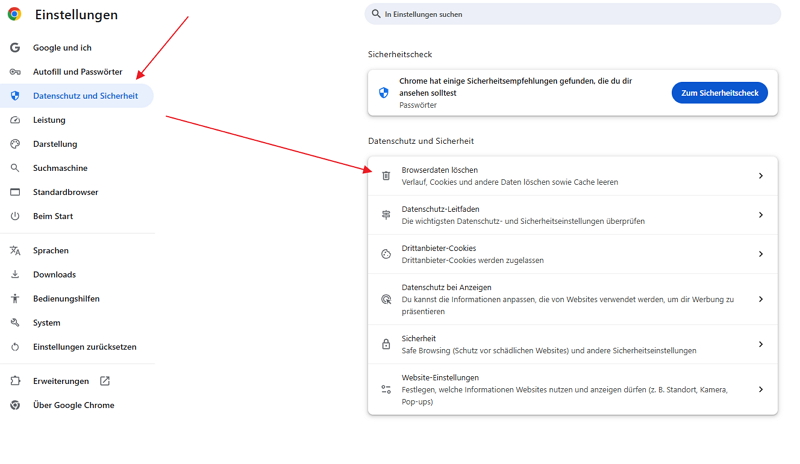Viewport: 800px width, 464px height.
Task: Expand Website-Einstellungen with its chevron arrow
Action: click(760, 390)
